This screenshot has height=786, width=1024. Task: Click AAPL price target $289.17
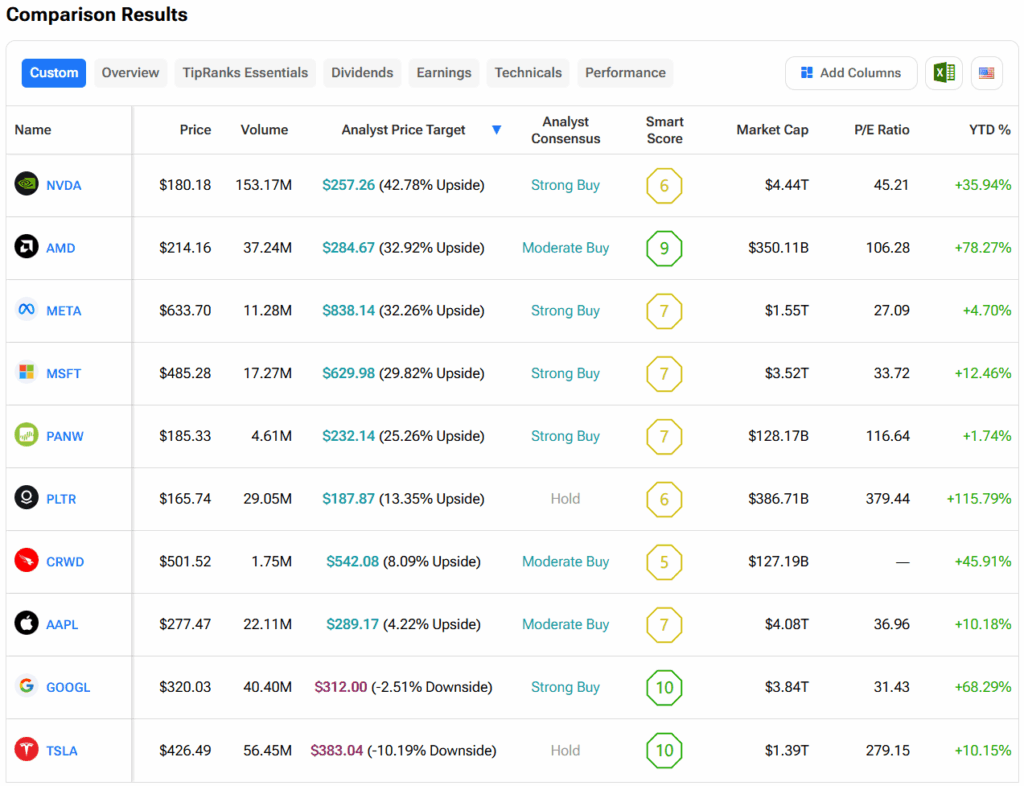coord(352,624)
